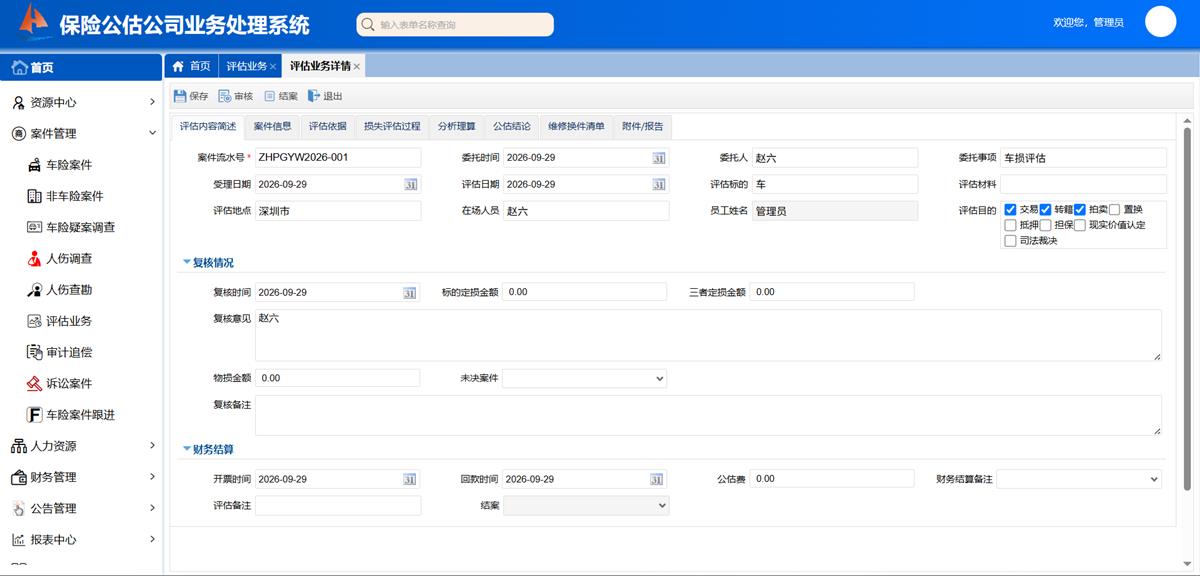
Task: Open calendar picker for 受理日期
Action: (410, 184)
